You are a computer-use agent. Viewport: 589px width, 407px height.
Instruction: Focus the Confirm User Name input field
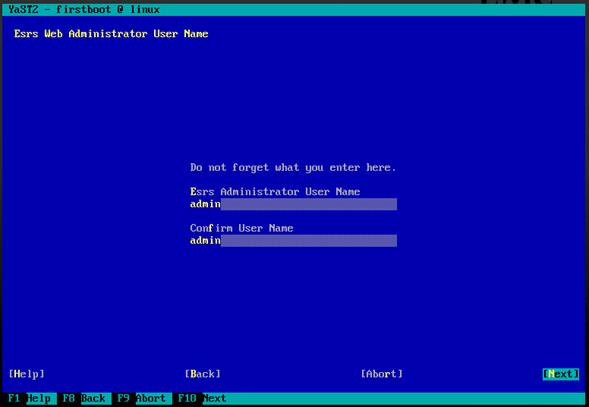(293, 241)
